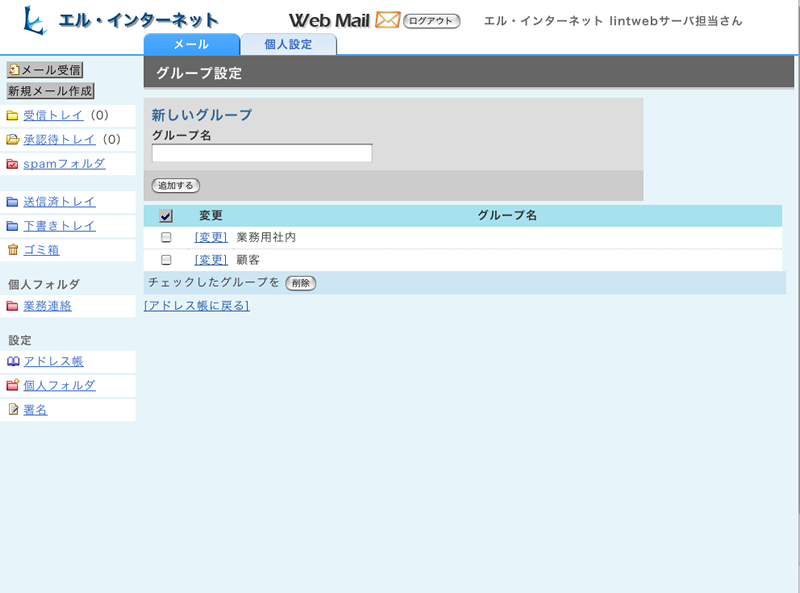Click the 削除 button
Image resolution: width=800 pixels, height=593 pixels.
(301, 283)
